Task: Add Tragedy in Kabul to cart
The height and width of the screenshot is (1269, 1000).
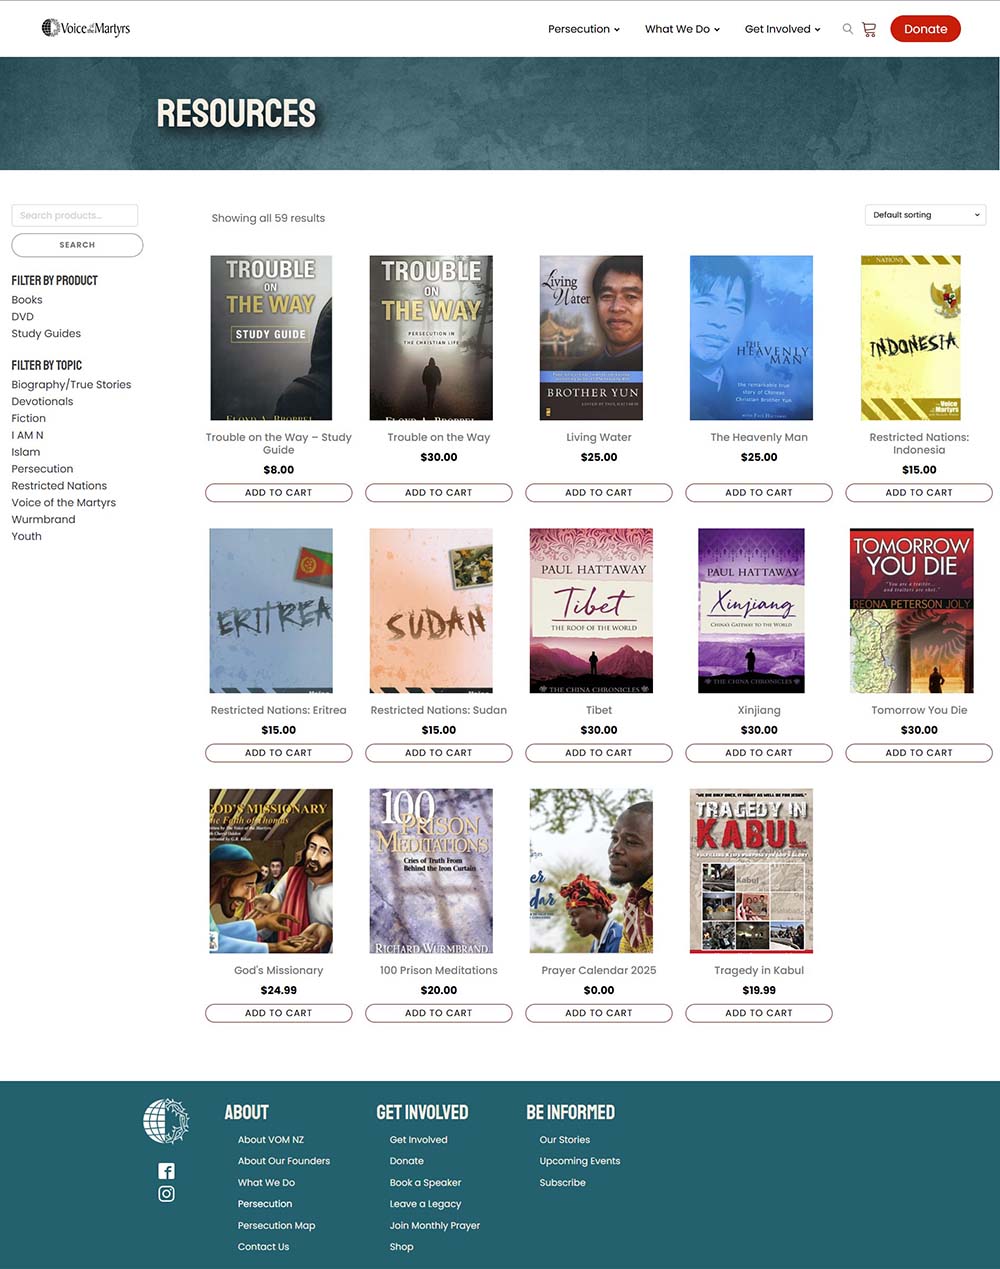Action: (x=759, y=1013)
